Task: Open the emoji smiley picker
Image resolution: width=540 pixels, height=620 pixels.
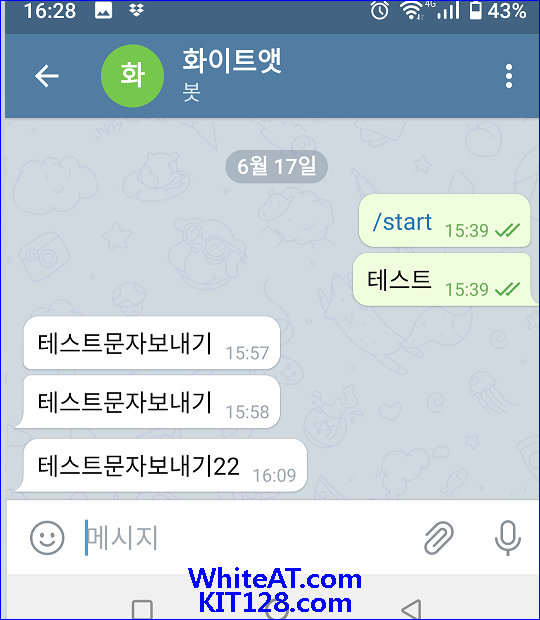Action: 47,538
